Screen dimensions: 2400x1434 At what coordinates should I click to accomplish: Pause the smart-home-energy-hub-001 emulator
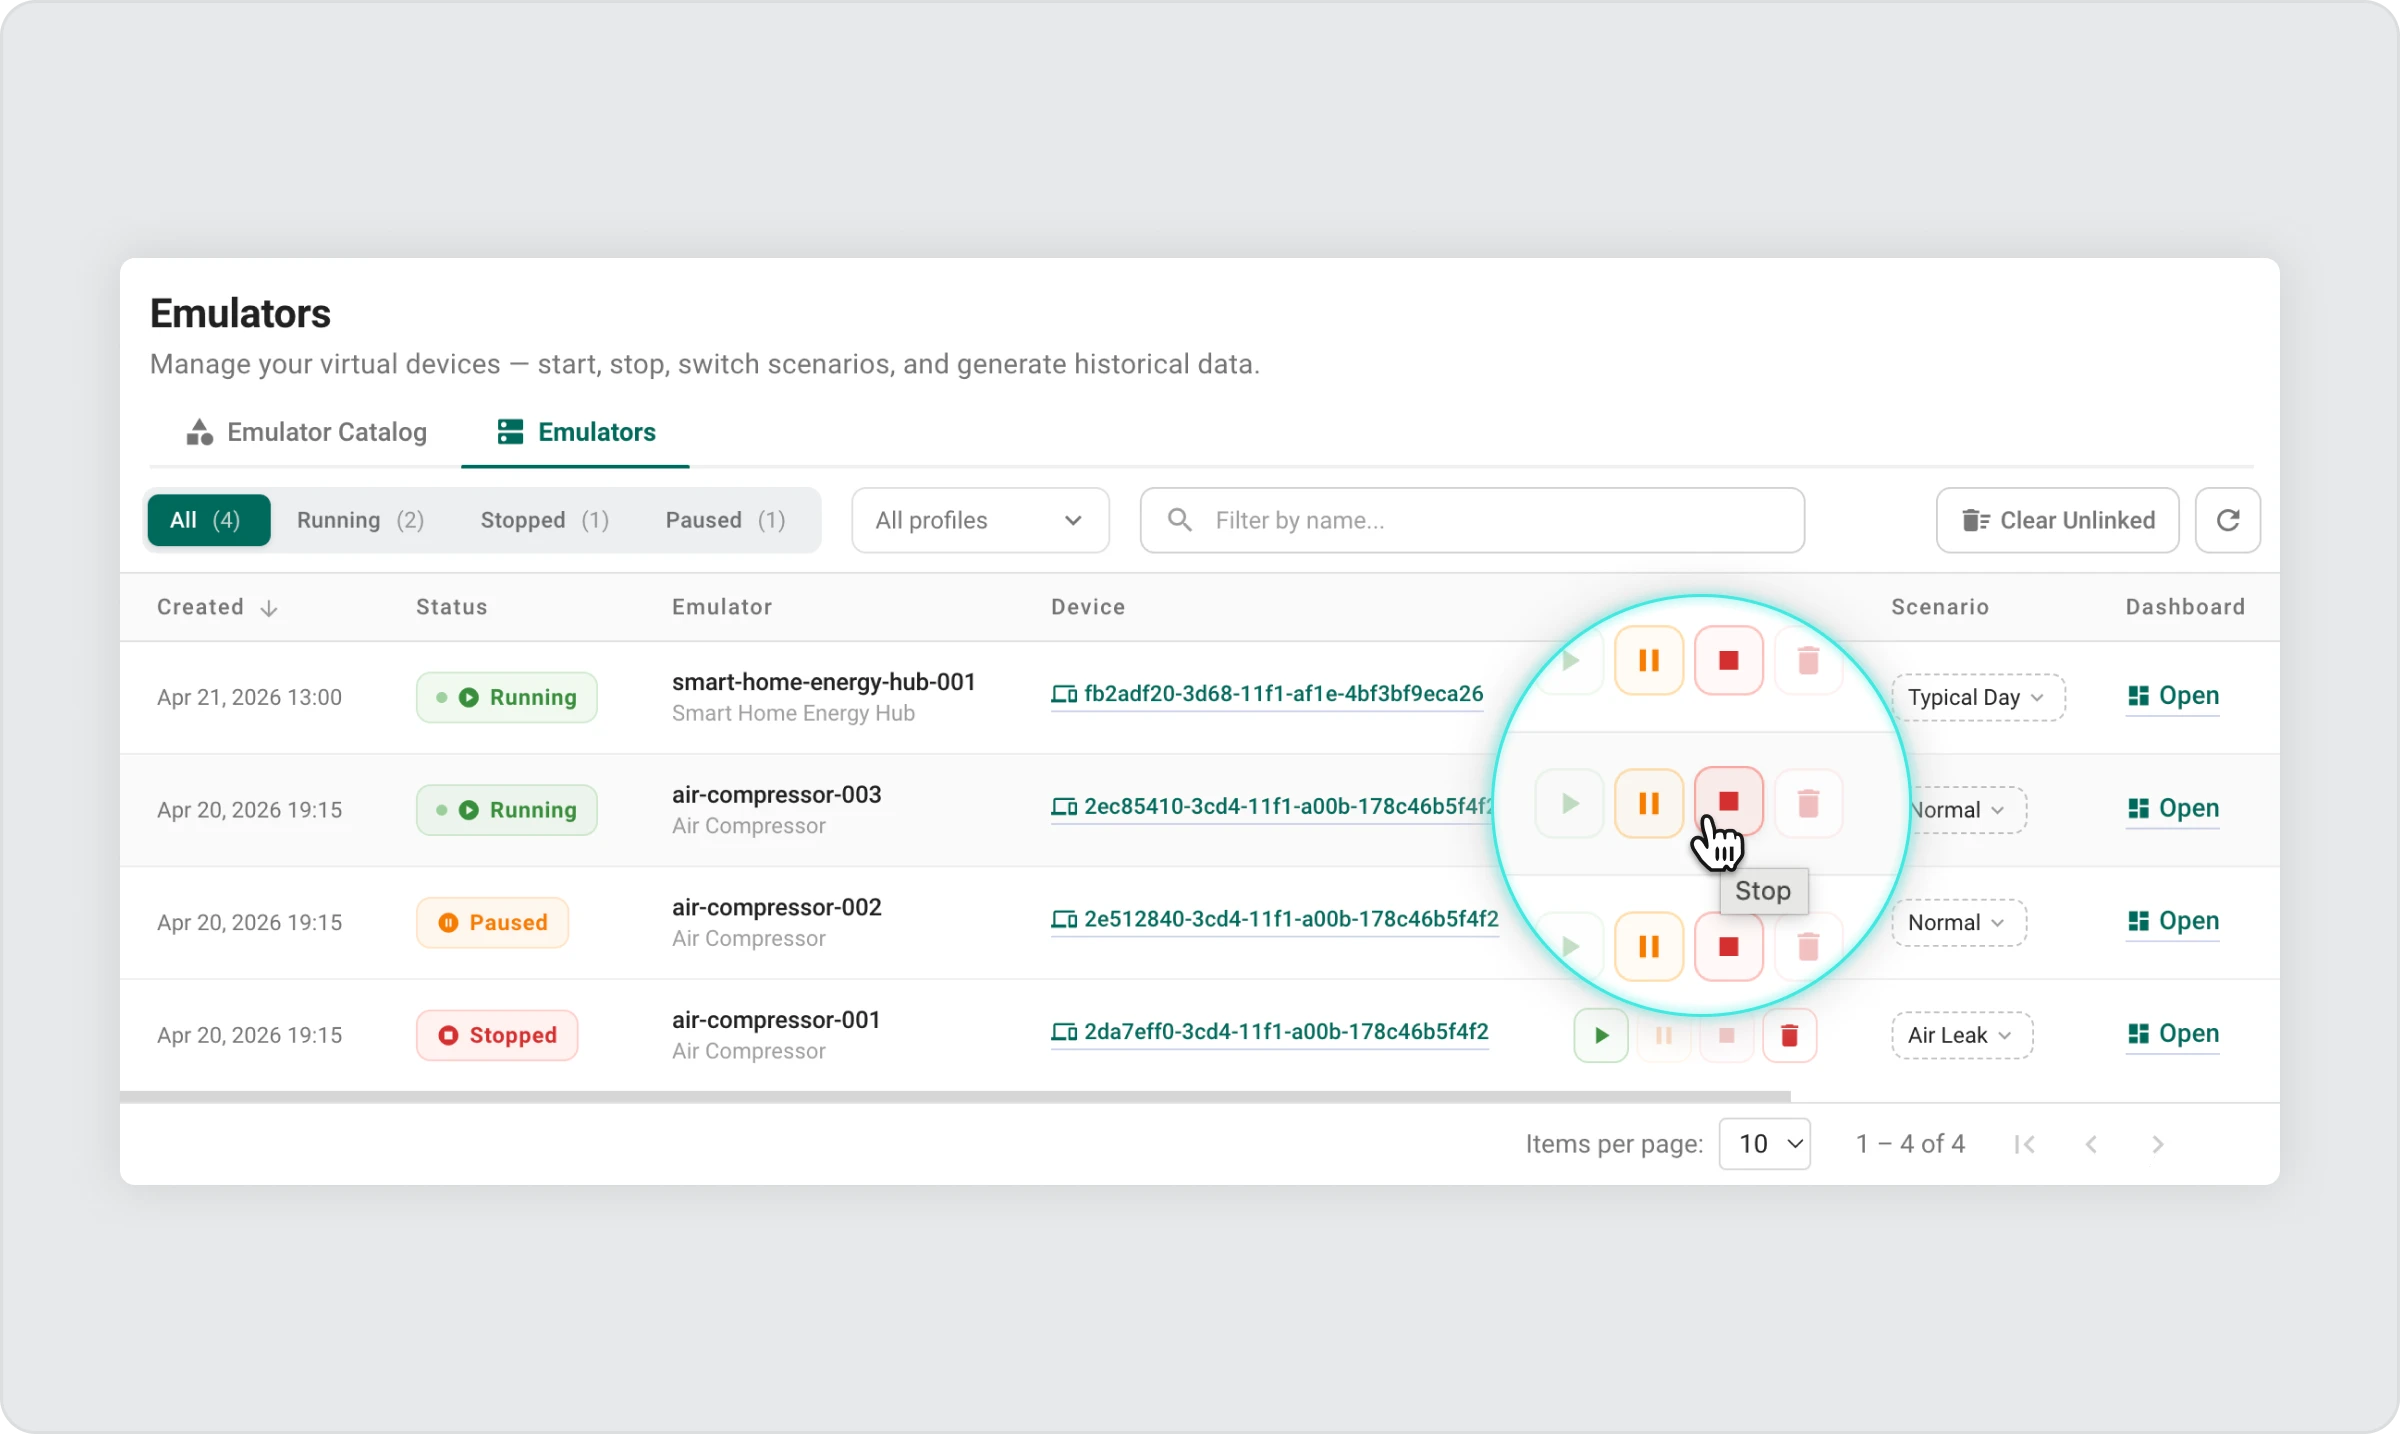pos(1648,660)
